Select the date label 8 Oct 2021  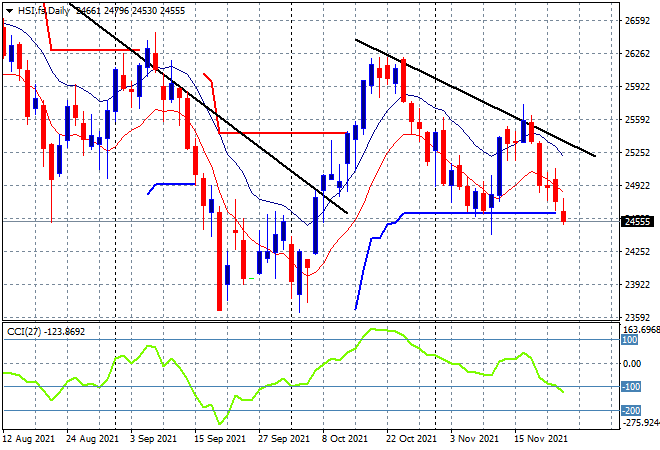(345, 439)
